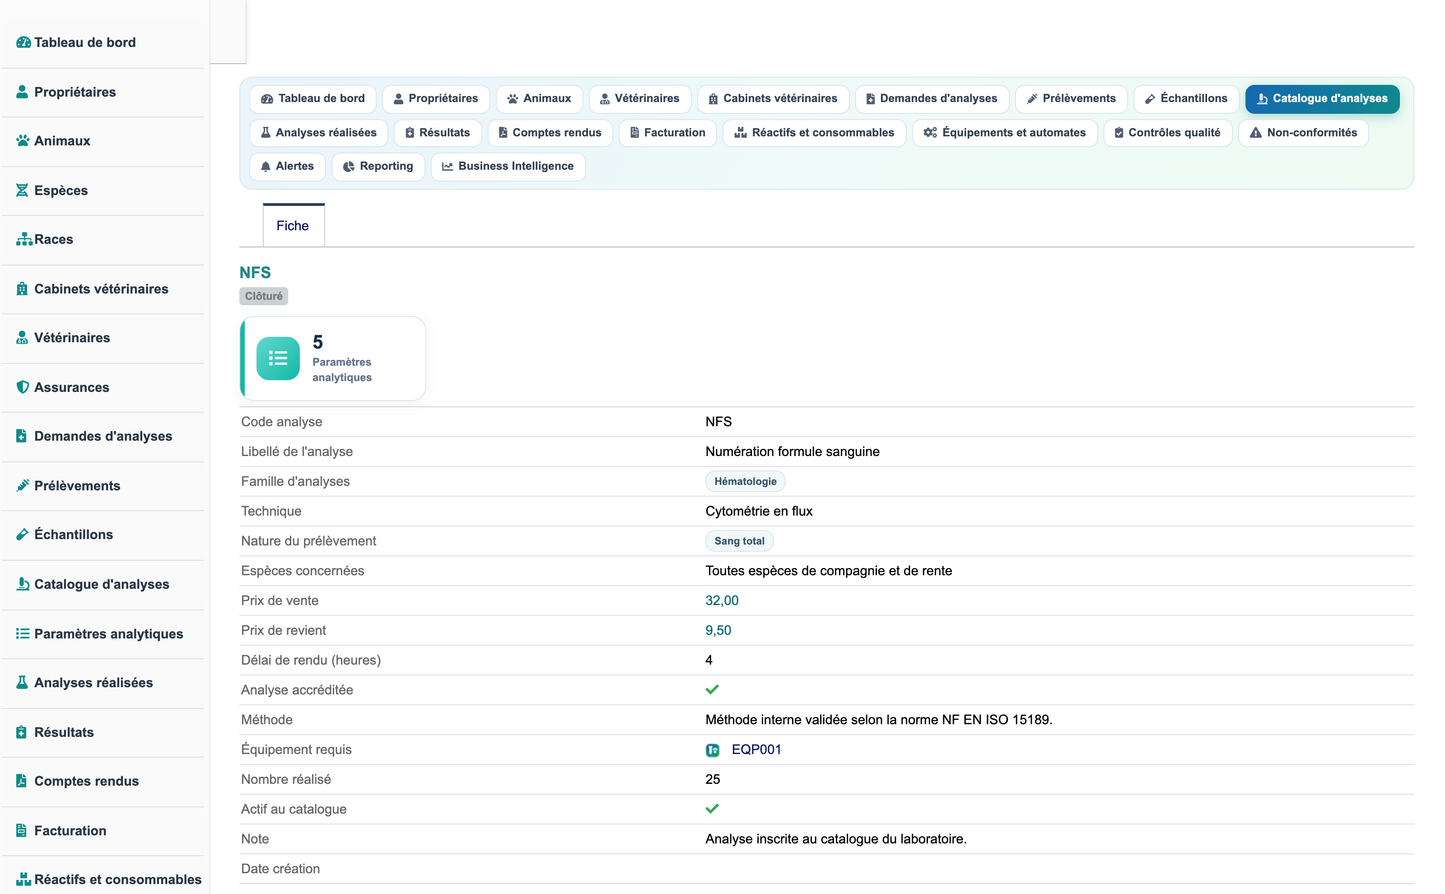Open Races sidebar entry
This screenshot has width=1445, height=894.
tap(45, 240)
